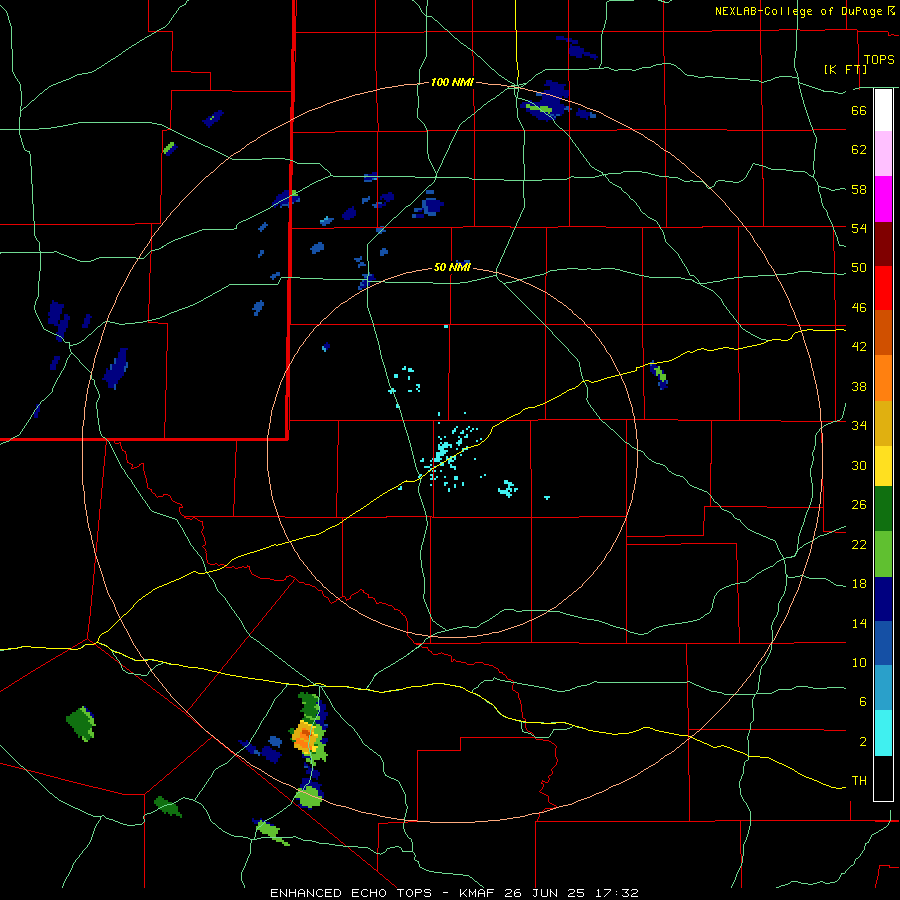This screenshot has width=900, height=900.
Task: Click the '38' legend value
Action: pos(859,386)
